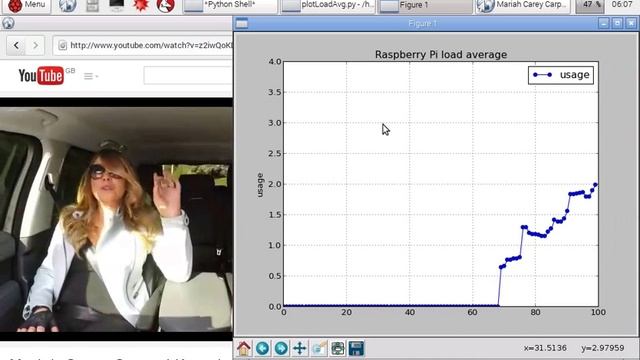Open the Configure subplots tool
Image resolution: width=640 pixels, height=360 pixels.
tap(338, 348)
